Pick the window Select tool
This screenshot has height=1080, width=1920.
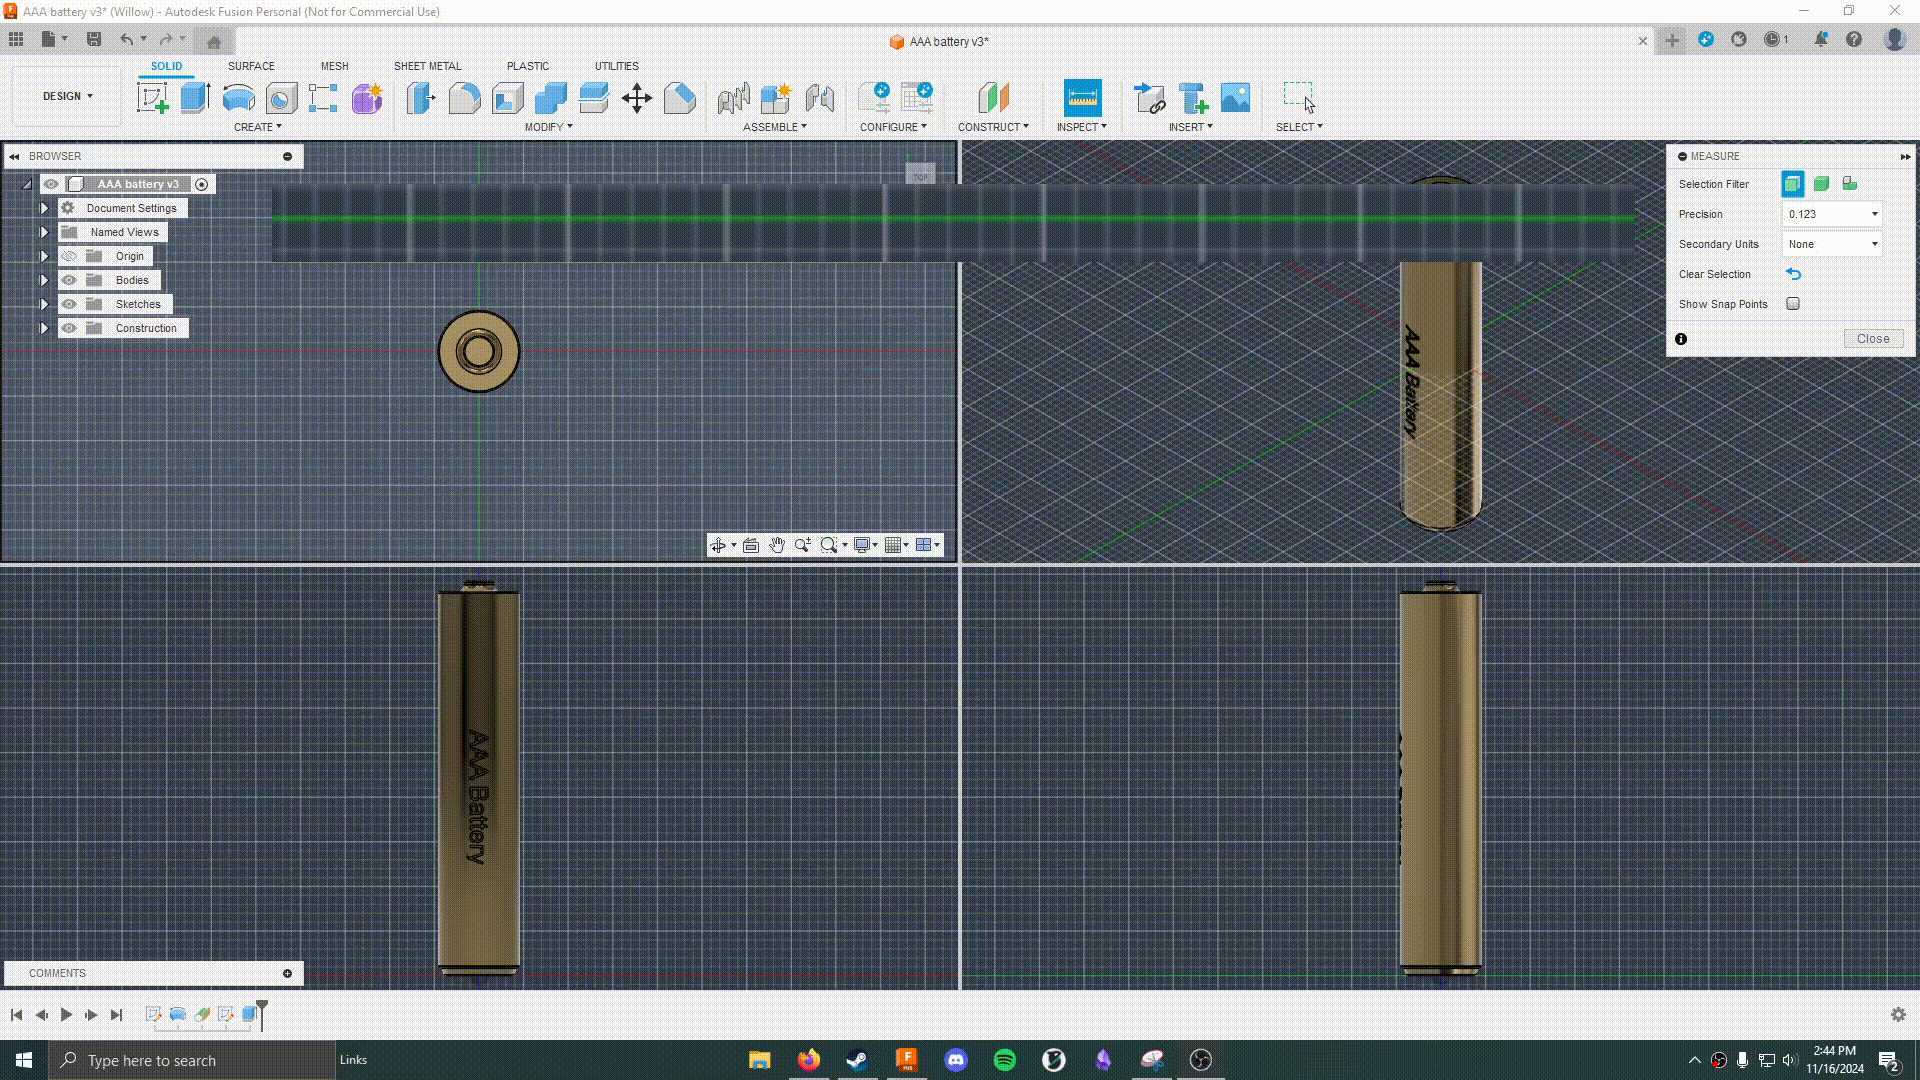[1299, 98]
